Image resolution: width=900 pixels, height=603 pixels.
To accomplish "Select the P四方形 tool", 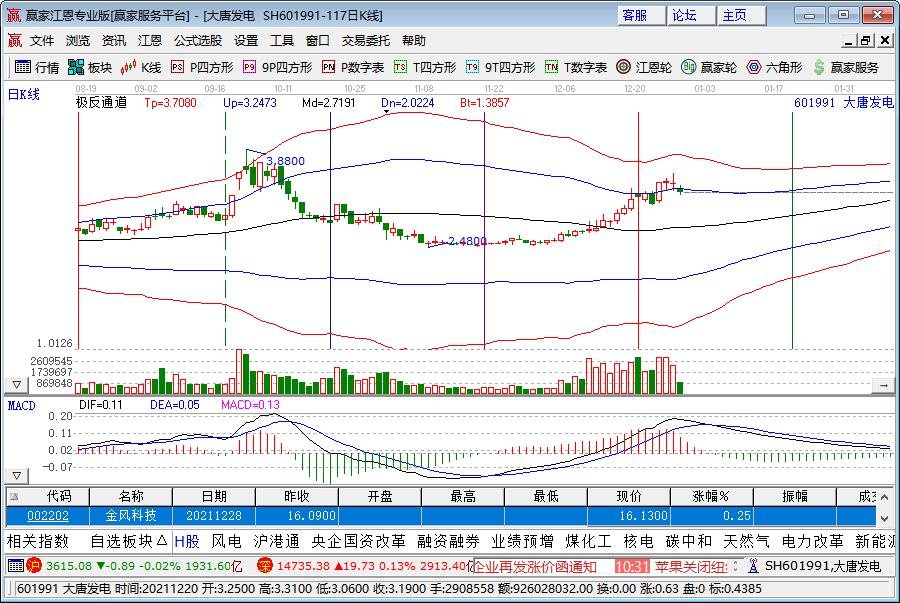I will [x=202, y=68].
